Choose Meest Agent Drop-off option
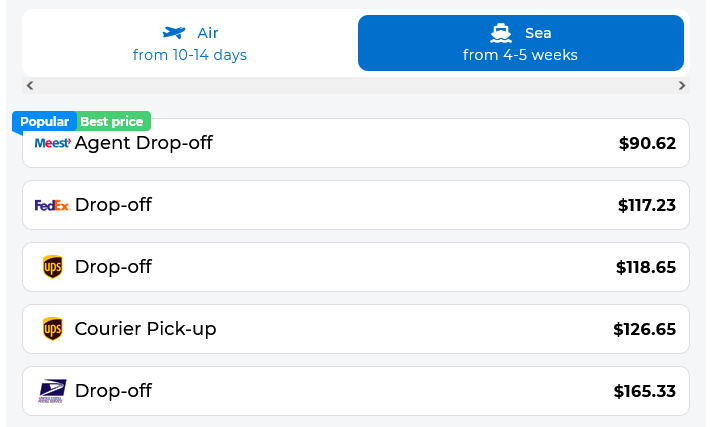The height and width of the screenshot is (427, 726). tap(356, 143)
